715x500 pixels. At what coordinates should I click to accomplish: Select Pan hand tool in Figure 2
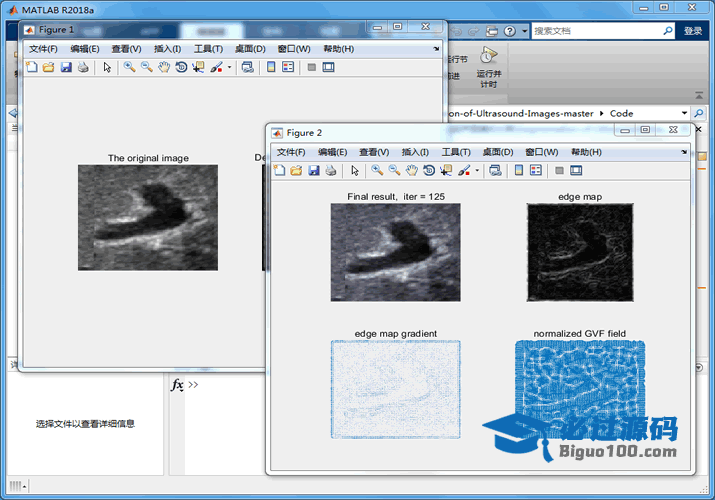click(x=412, y=170)
